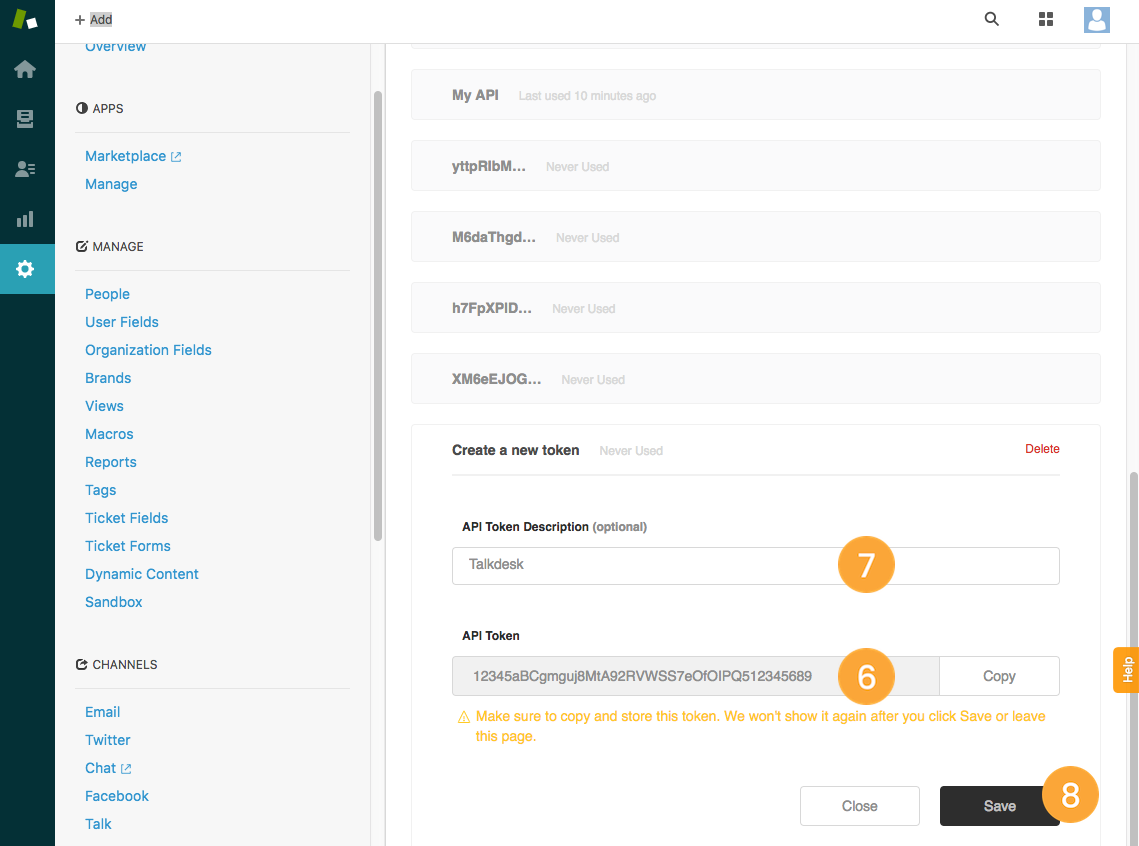
Task: Click the left sidebar scrollbar
Action: 377,315
